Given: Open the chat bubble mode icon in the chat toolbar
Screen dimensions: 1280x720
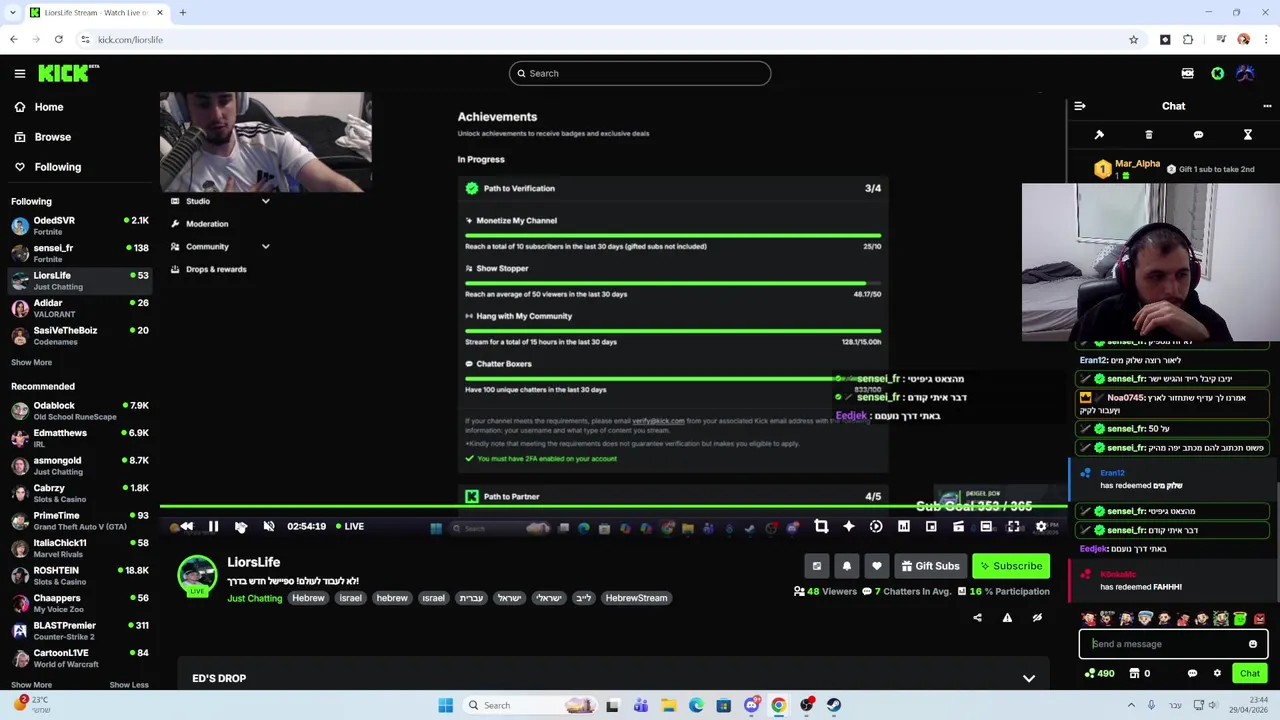Looking at the screenshot, I should point(1198,135).
